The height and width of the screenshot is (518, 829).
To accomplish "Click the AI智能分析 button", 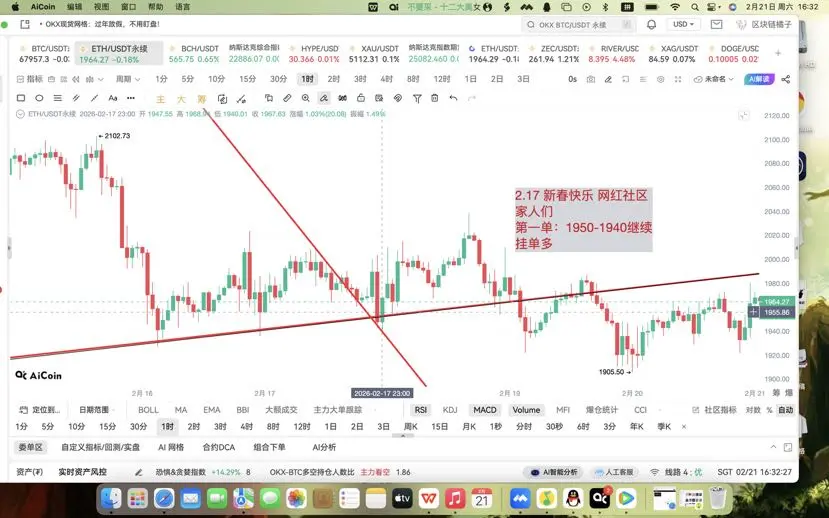I will (554, 472).
